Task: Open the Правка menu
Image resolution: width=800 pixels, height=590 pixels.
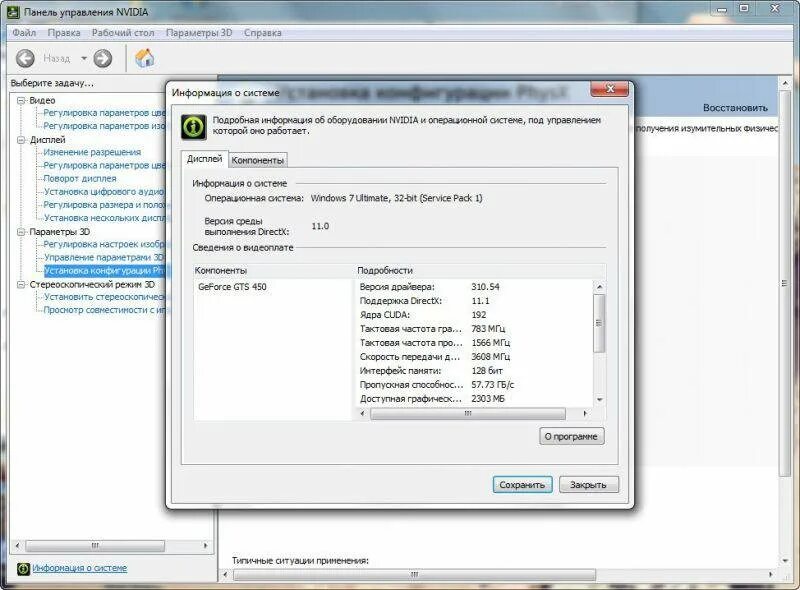Action: [64, 33]
